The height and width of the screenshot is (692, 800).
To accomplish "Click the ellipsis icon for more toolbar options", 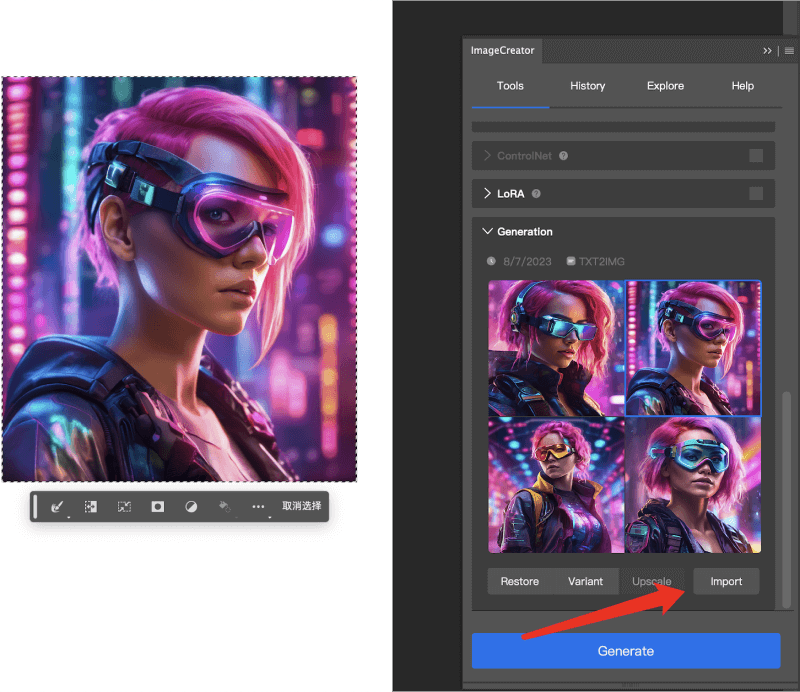I will [257, 507].
